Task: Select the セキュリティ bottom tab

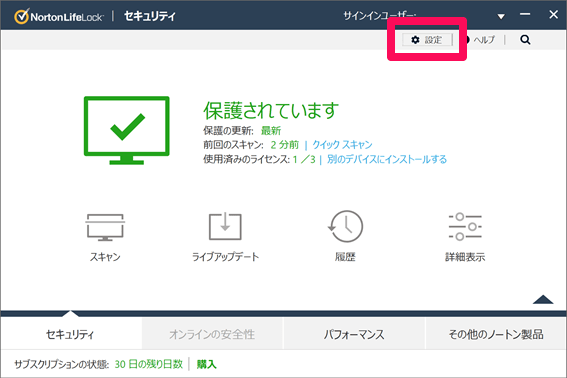Action: 71,334
